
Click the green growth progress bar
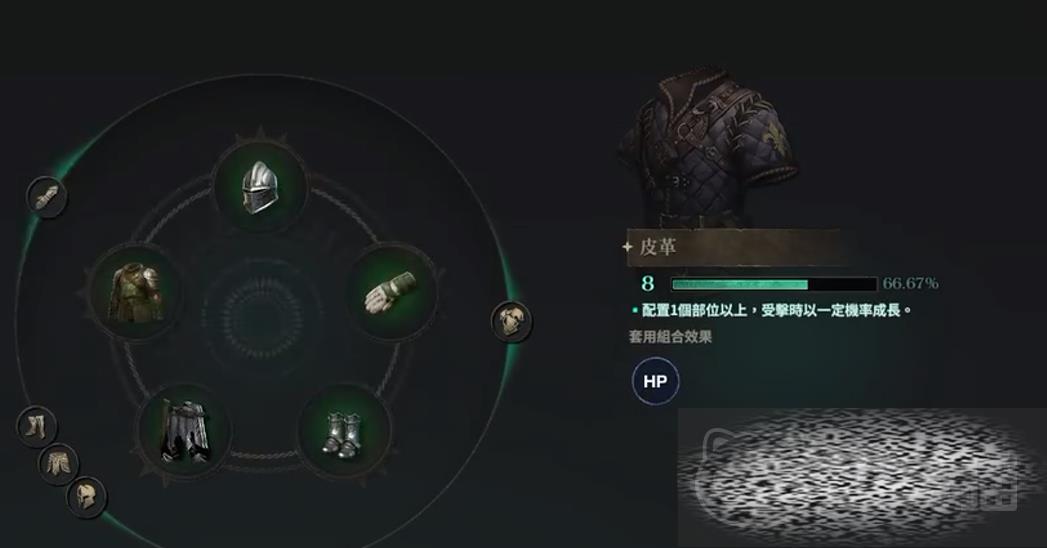coord(774,284)
